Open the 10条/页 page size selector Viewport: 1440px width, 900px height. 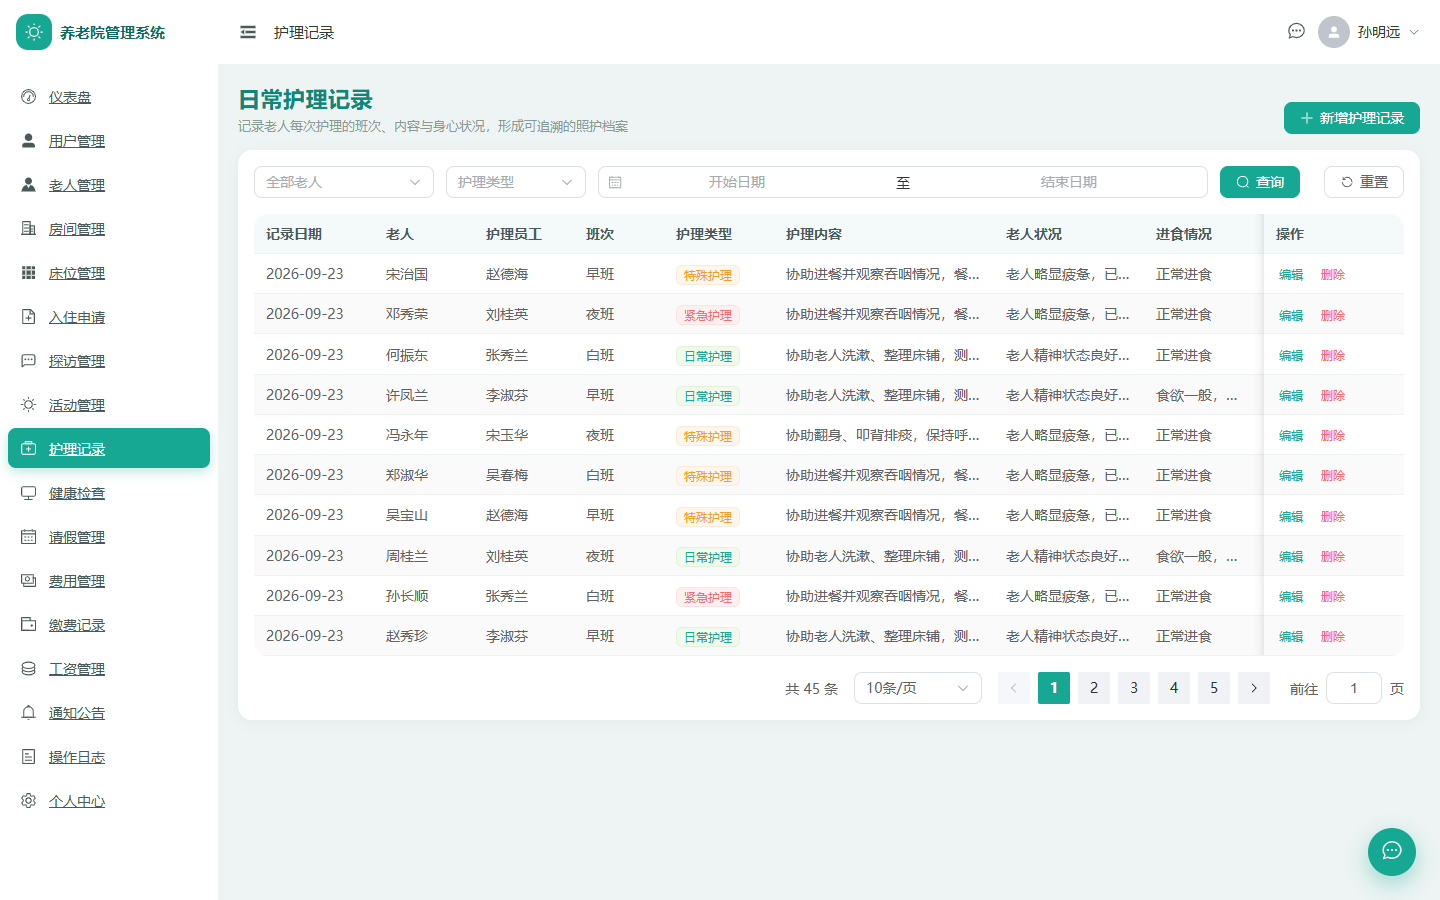(x=918, y=688)
